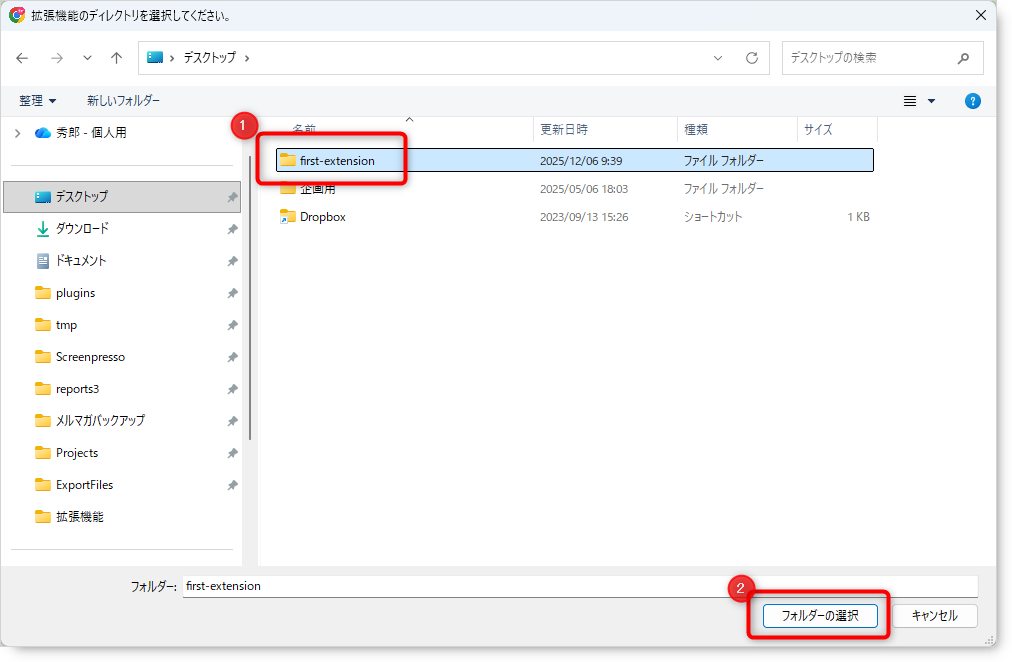Image resolution: width=1012 pixels, height=662 pixels.
Task: Click the フォルダー name input field
Action: point(580,586)
